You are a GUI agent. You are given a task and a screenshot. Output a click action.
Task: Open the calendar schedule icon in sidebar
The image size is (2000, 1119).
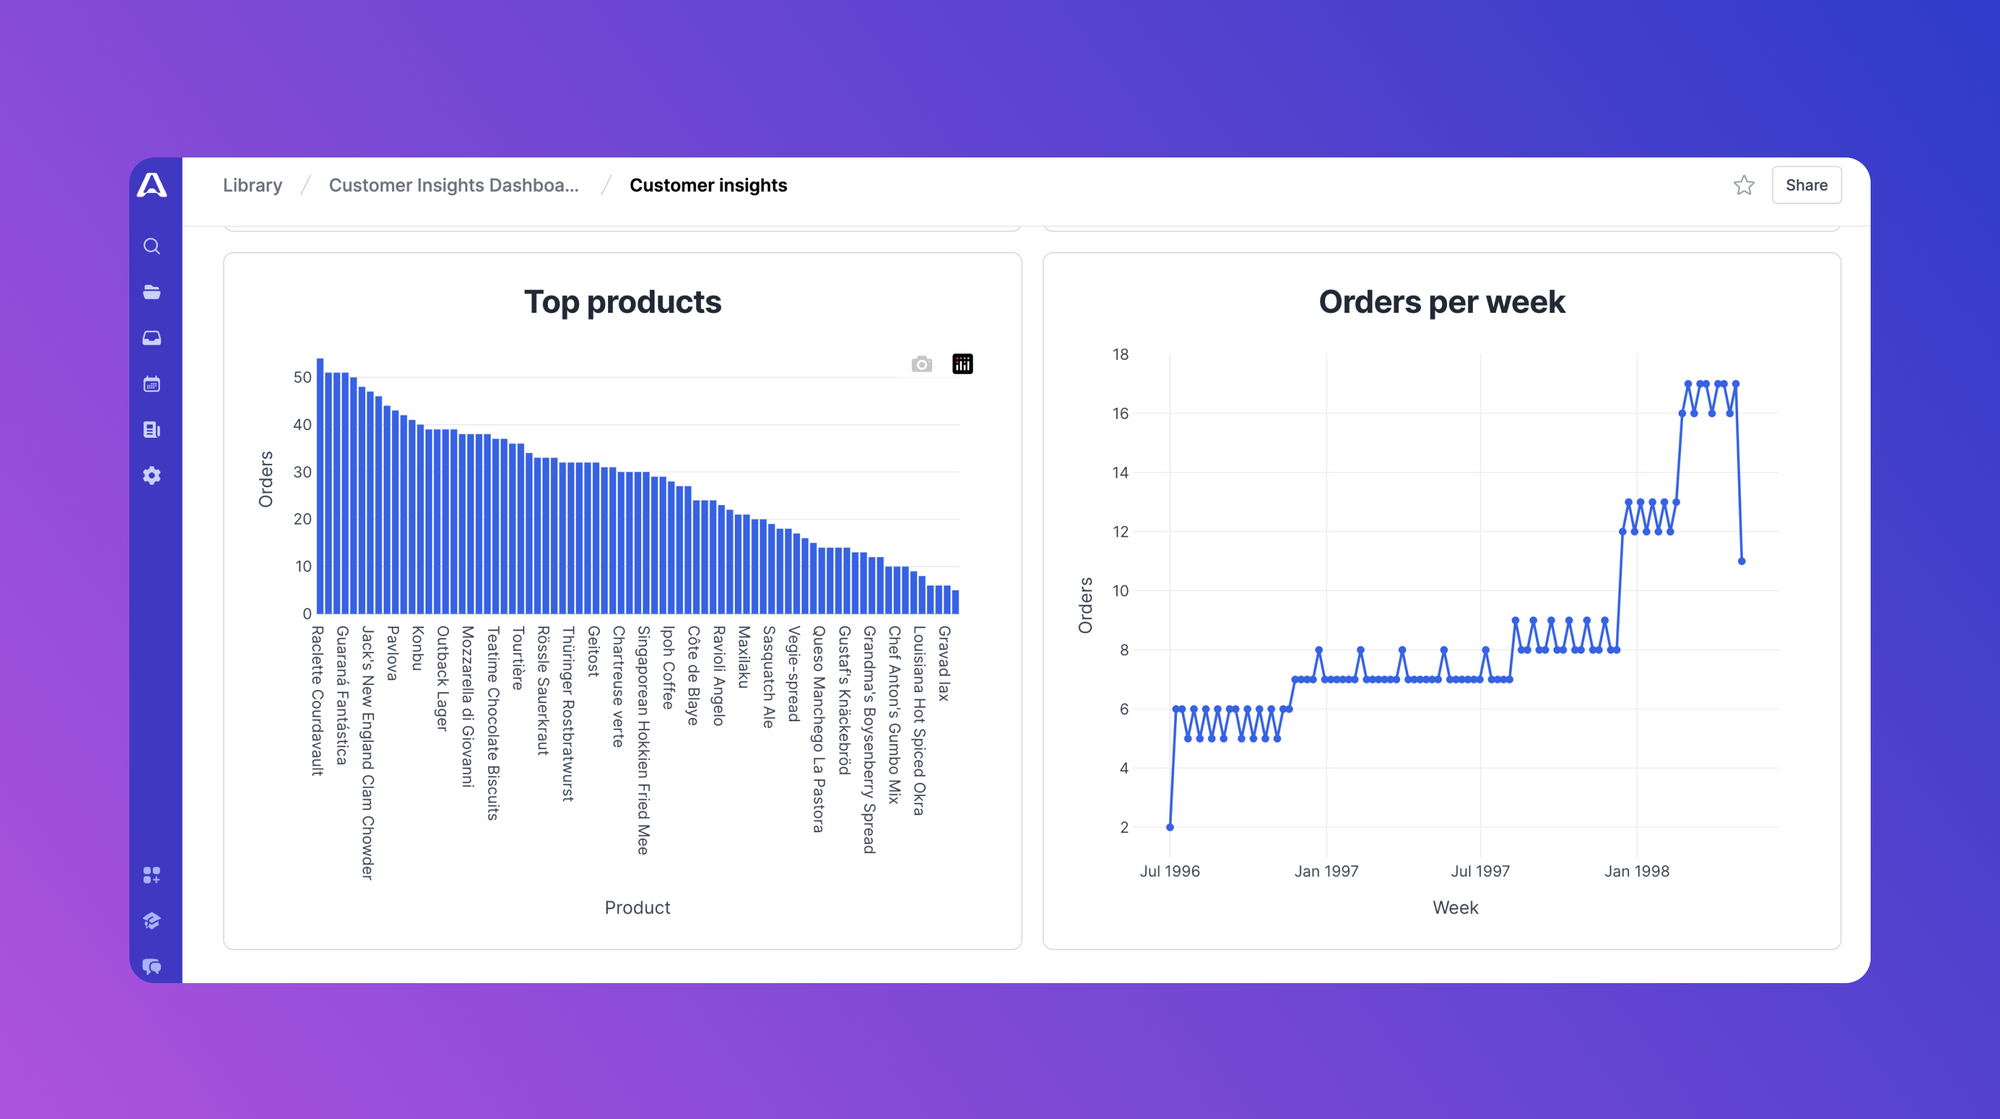[x=152, y=384]
